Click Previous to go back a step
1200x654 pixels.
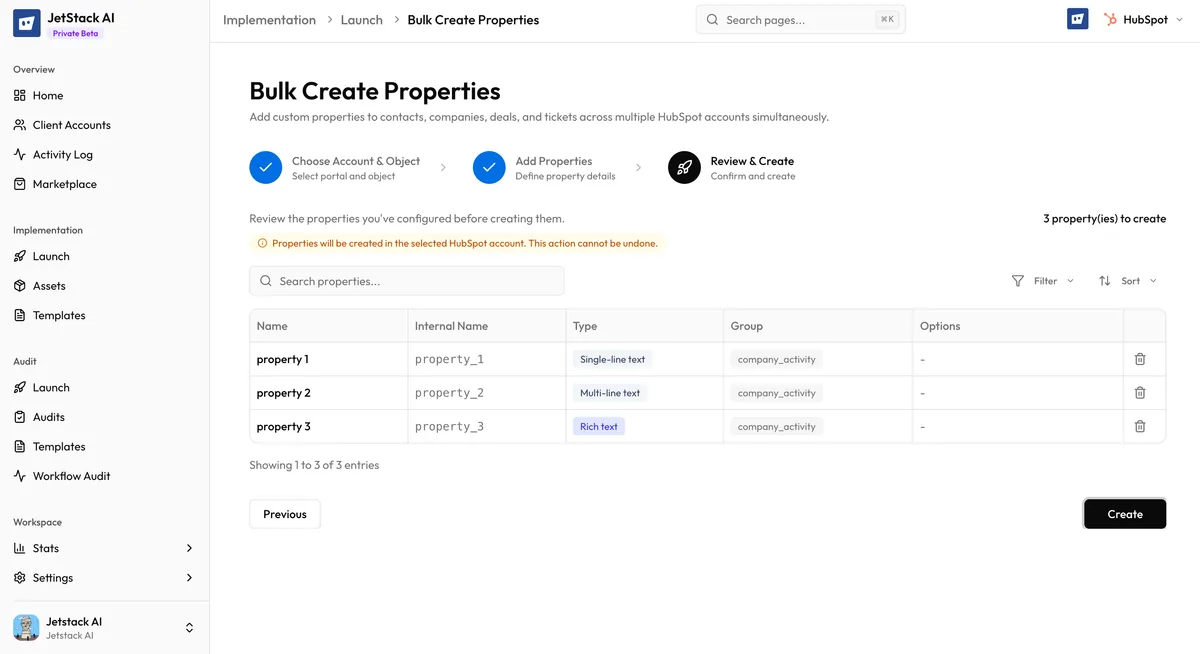284,513
